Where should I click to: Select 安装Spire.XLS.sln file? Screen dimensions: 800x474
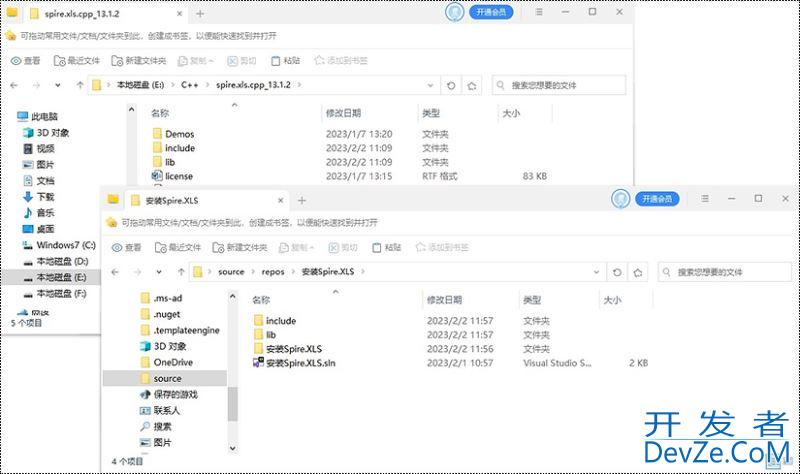pos(294,363)
